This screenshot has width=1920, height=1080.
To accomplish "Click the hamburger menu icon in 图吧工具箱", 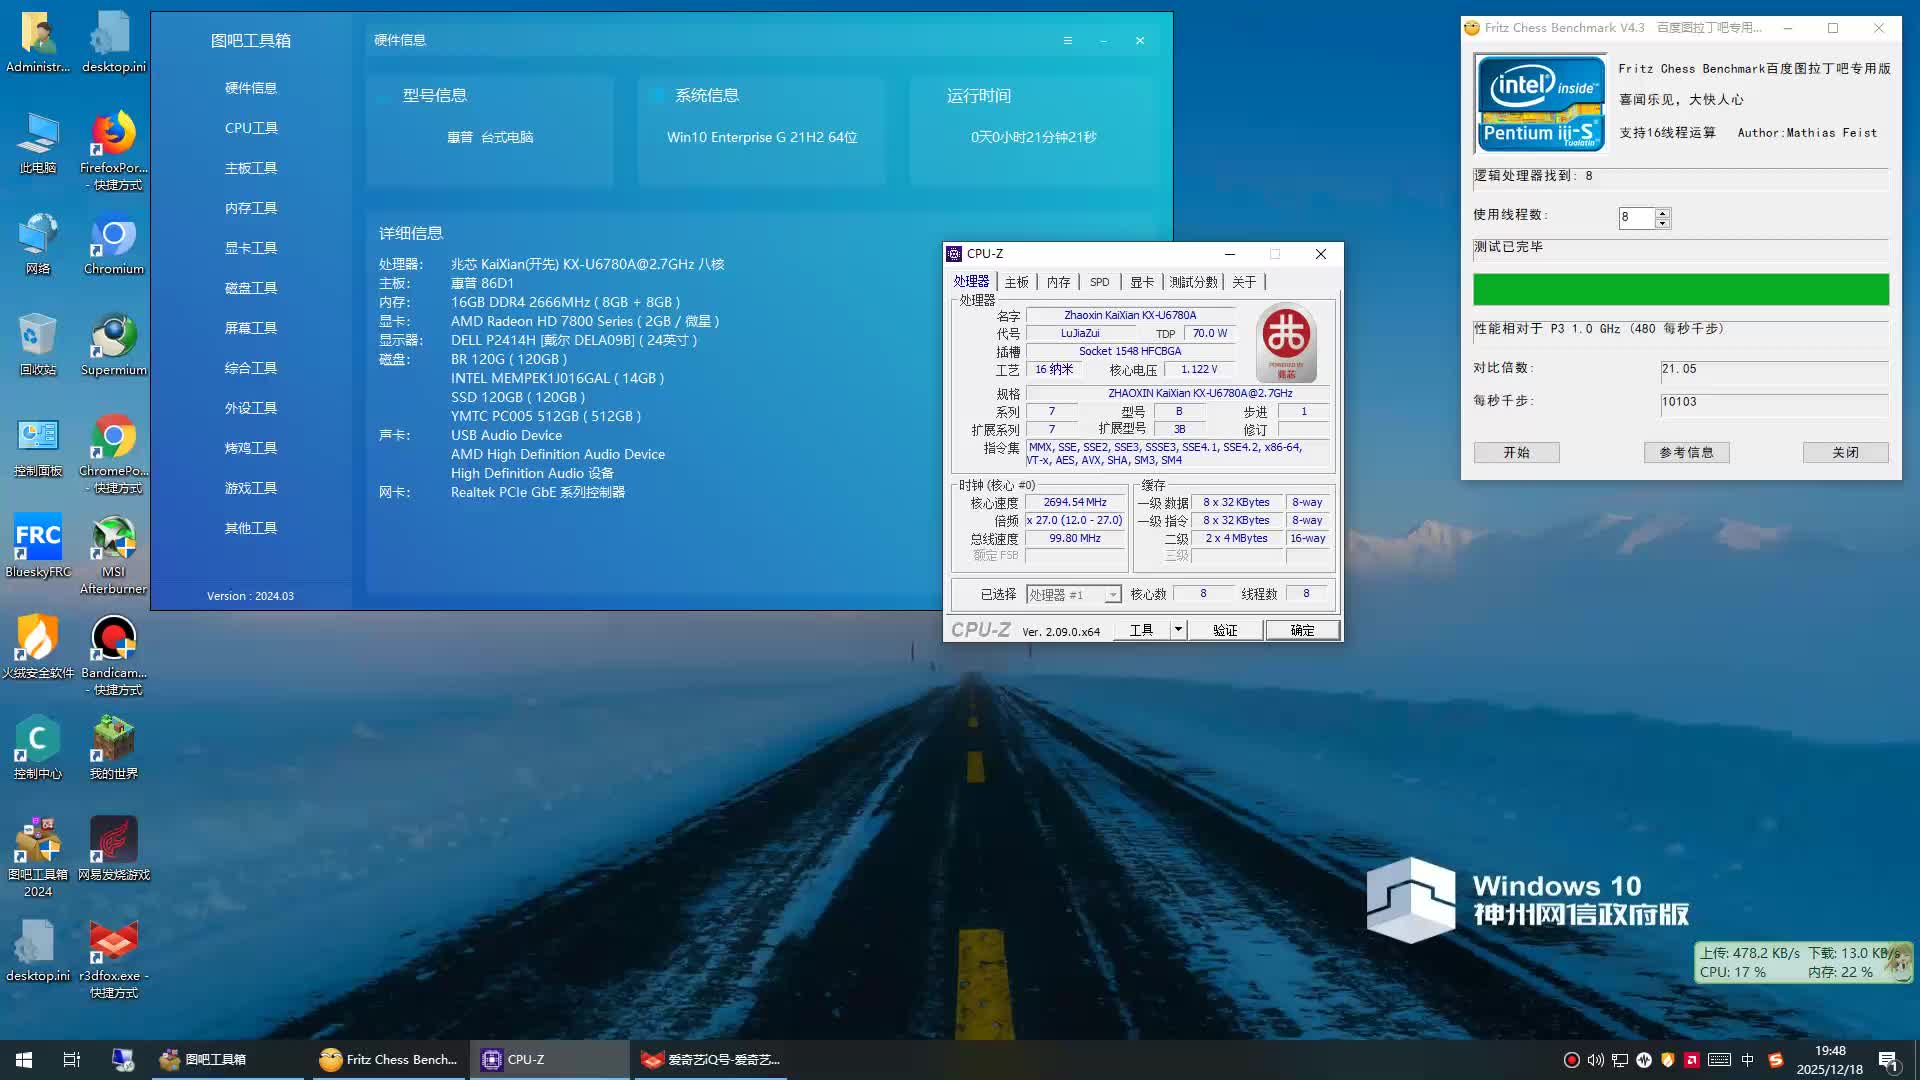I will [x=1068, y=41].
